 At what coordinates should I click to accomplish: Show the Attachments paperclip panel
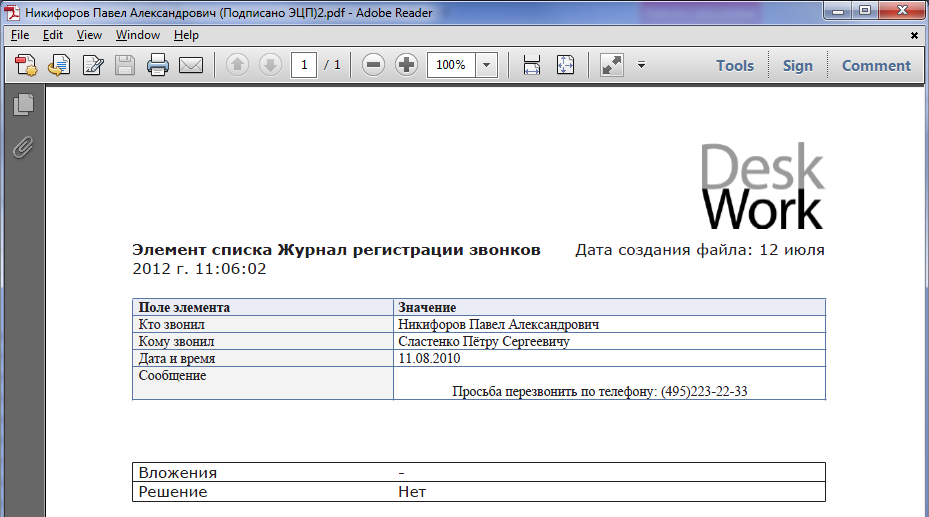tap(23, 147)
